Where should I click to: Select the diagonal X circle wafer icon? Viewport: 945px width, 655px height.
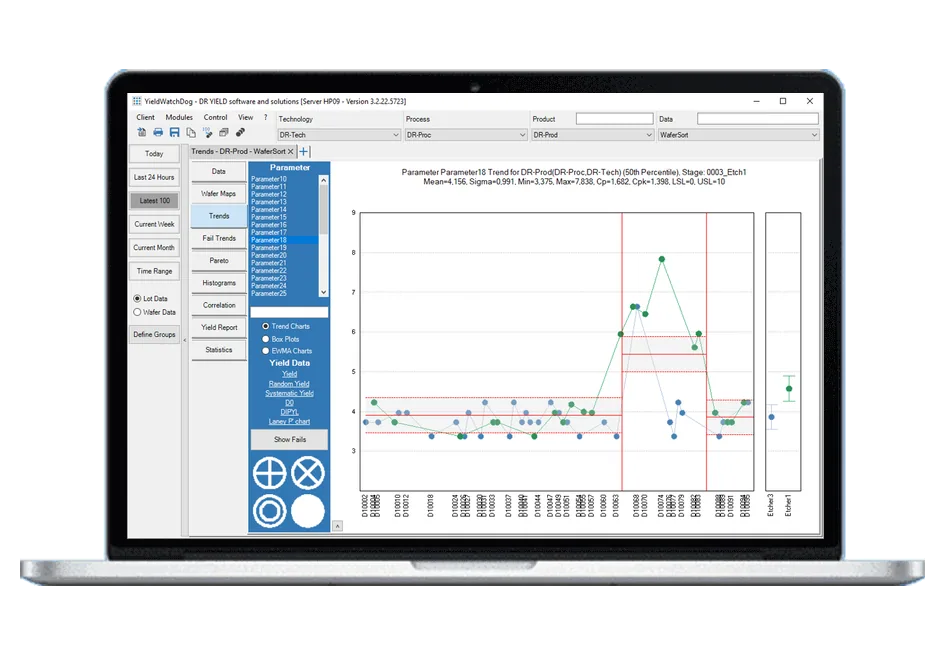click(x=308, y=472)
